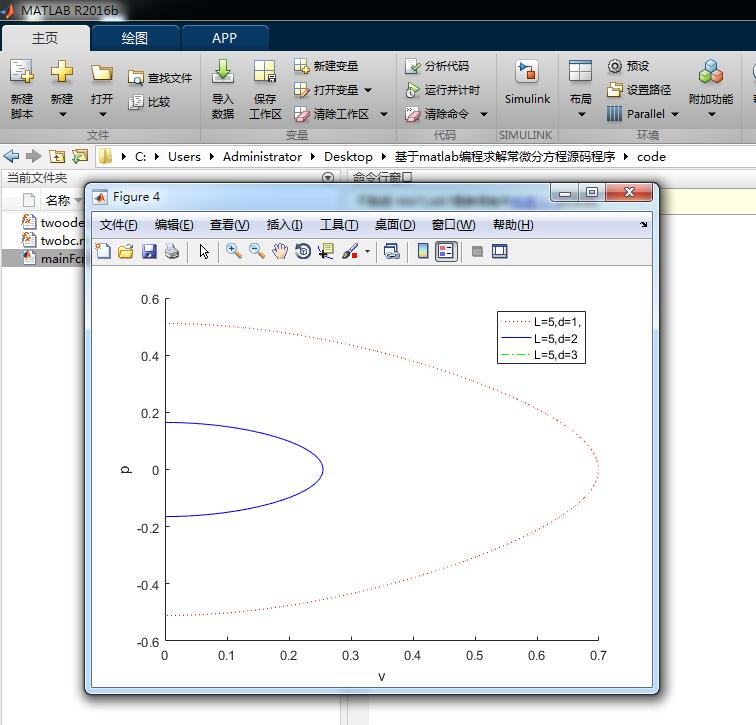Click the New Script icon
Screen dimensions: 756x725
[x=22, y=72]
